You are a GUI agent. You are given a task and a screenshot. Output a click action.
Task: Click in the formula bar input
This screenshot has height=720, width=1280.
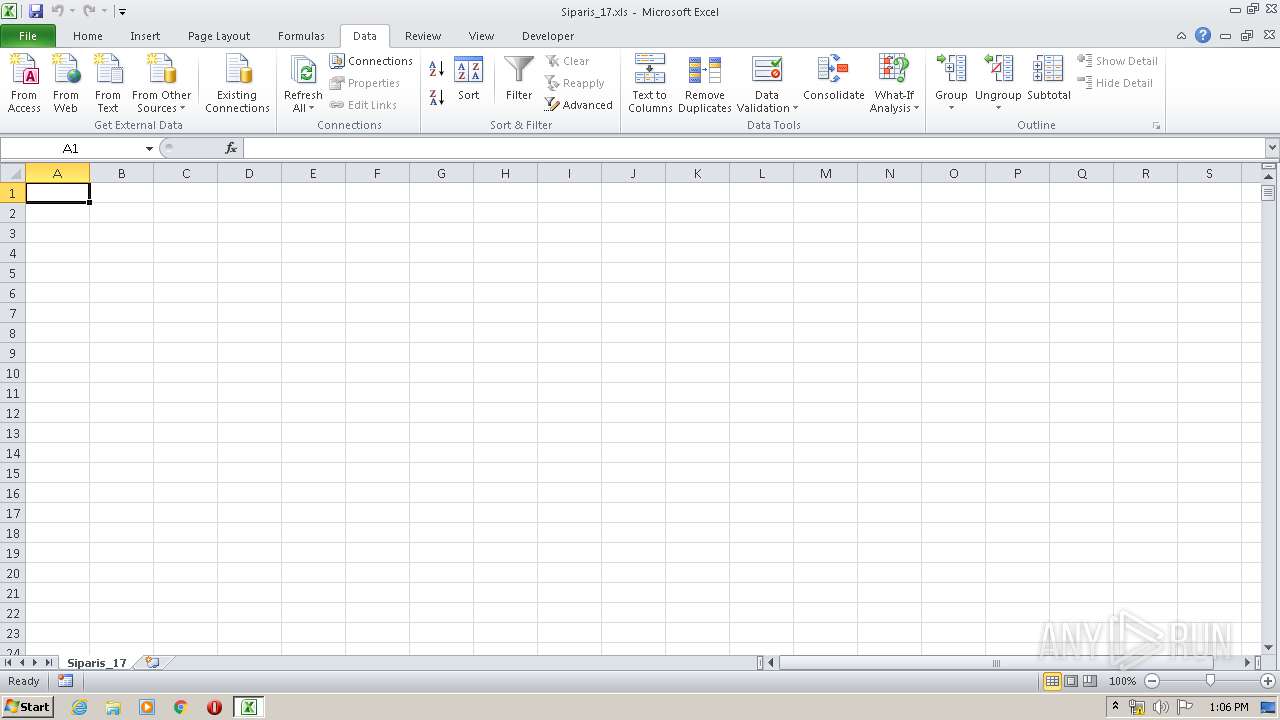753,148
